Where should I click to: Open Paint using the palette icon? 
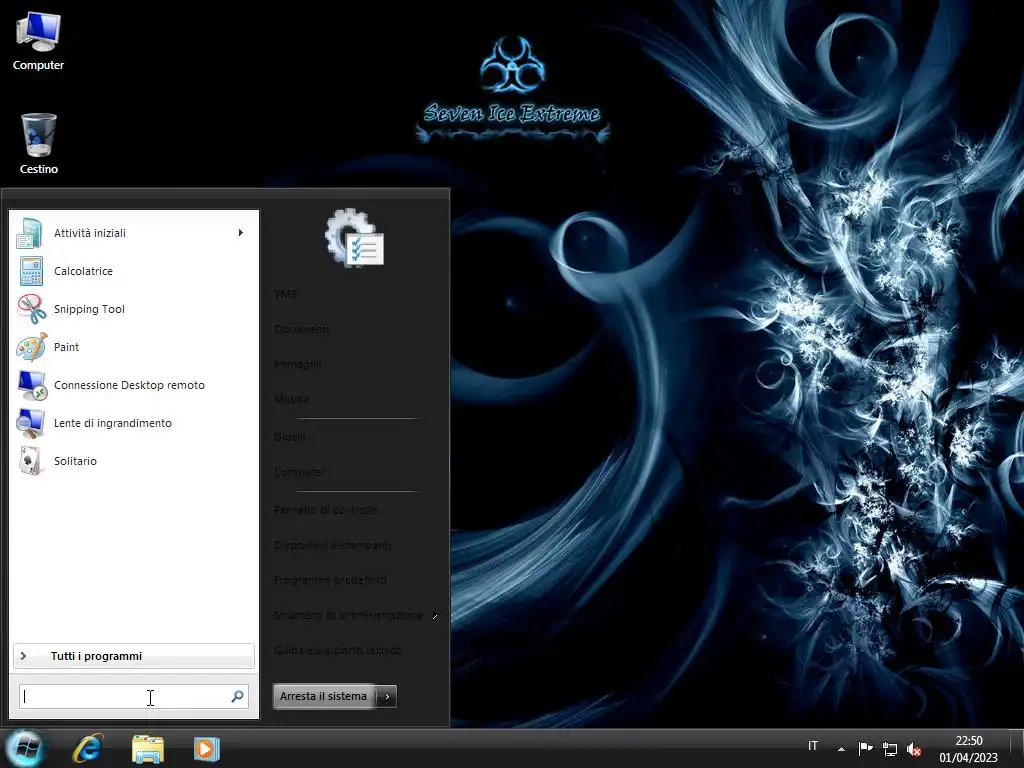click(x=31, y=347)
